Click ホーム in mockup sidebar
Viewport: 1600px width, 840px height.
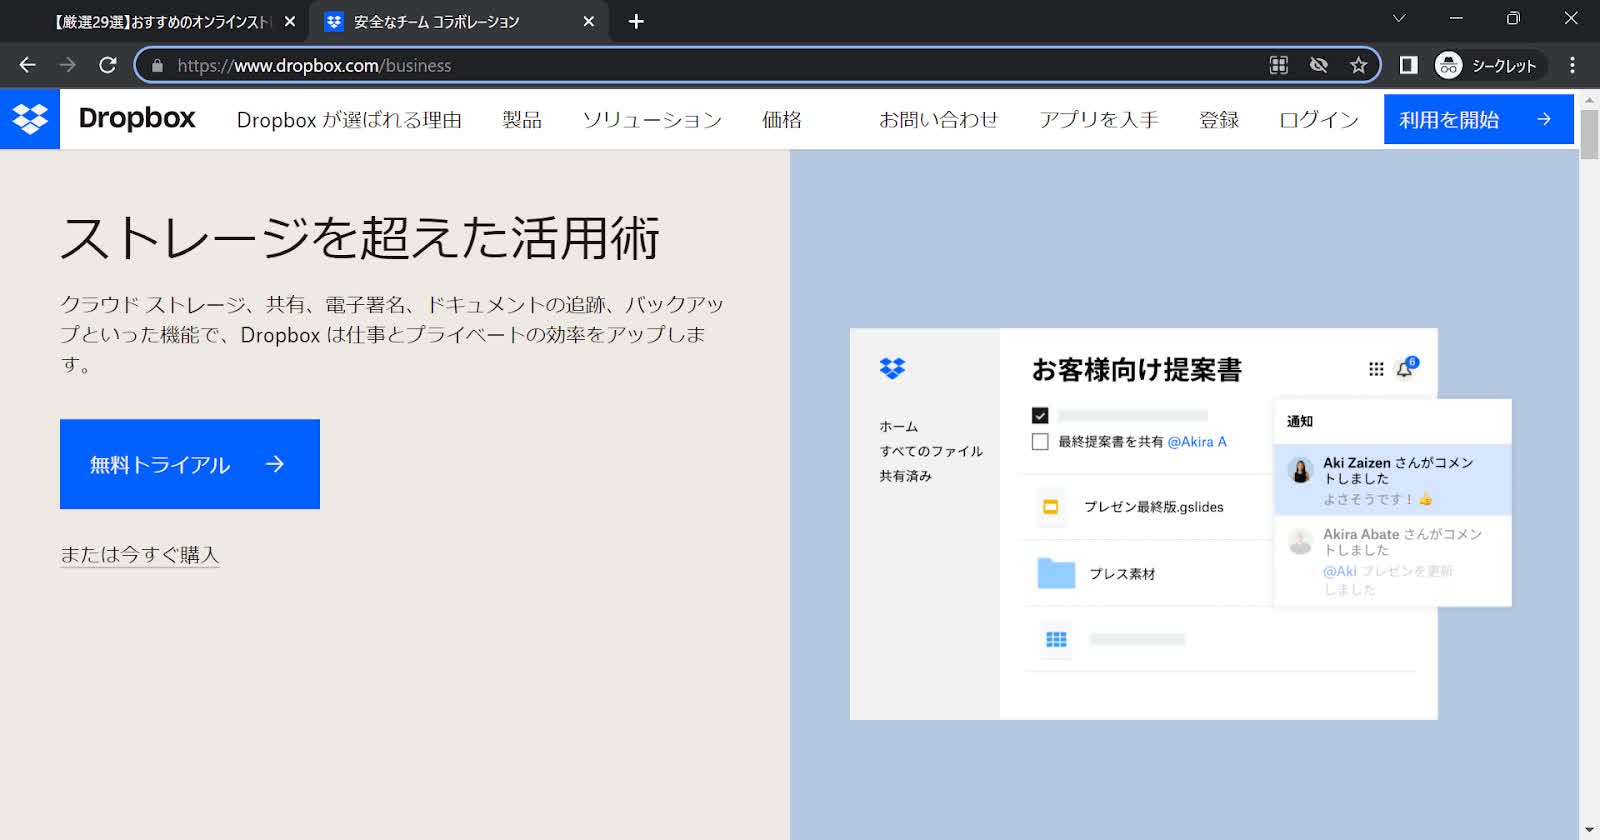tap(899, 426)
